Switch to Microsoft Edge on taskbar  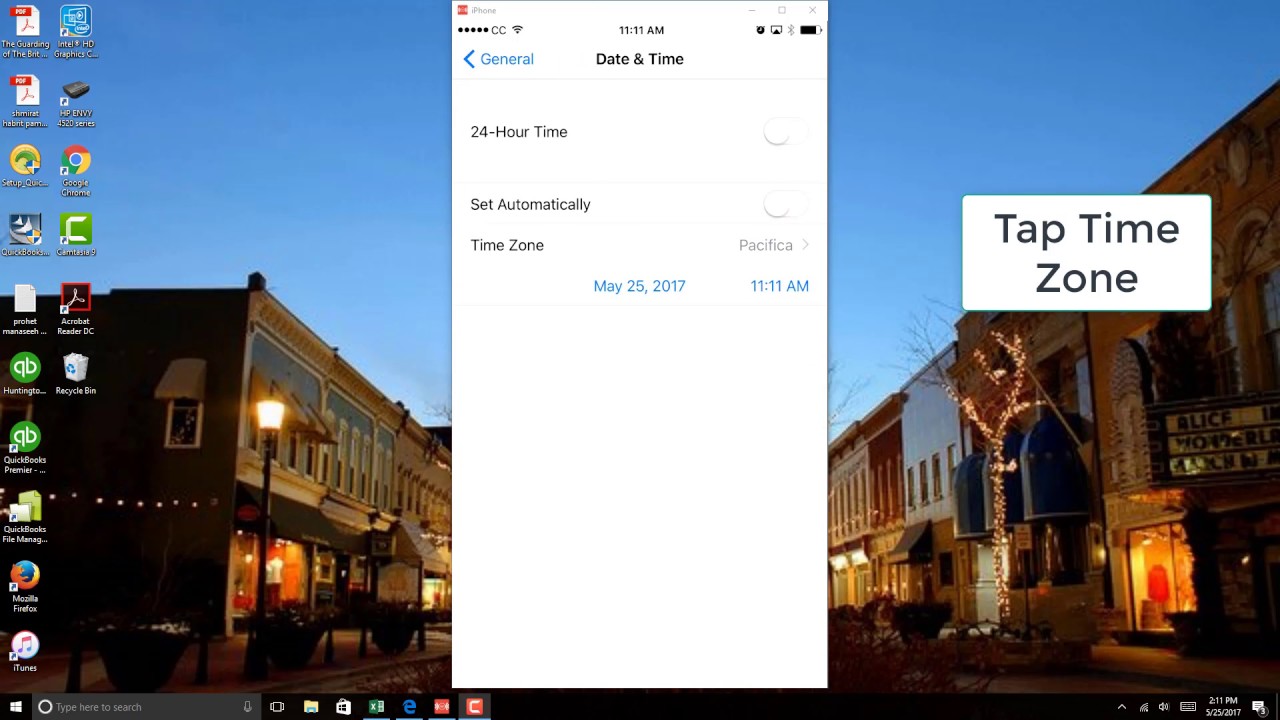point(409,707)
